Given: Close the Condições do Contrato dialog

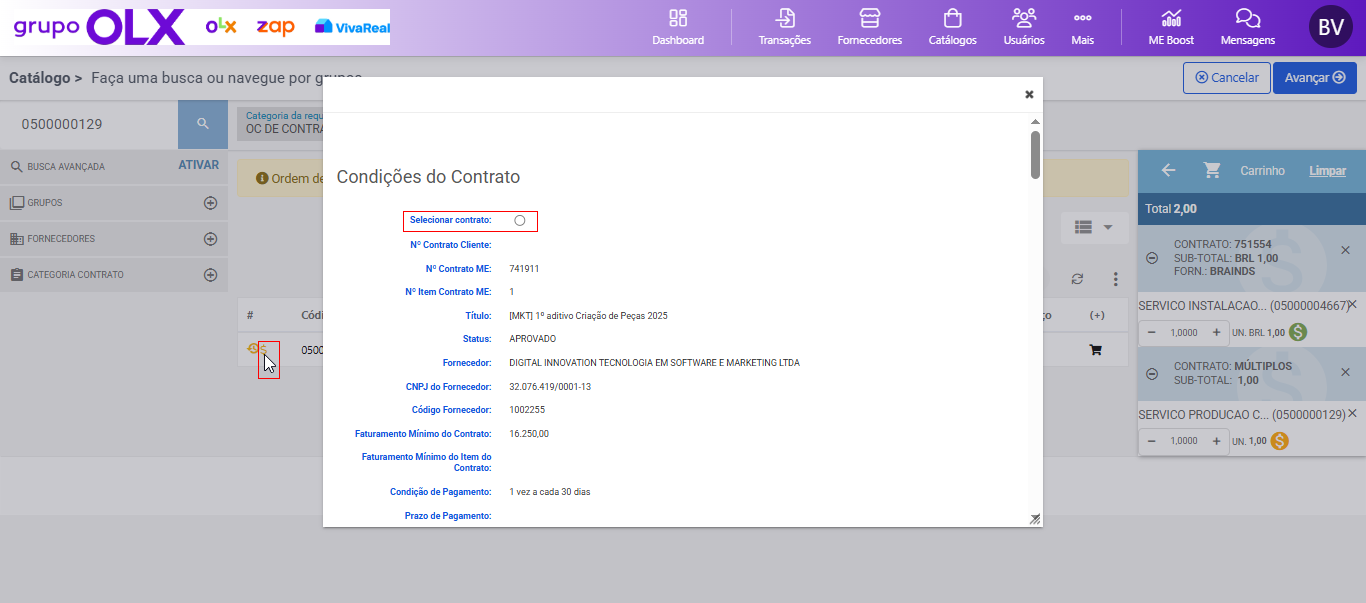Looking at the screenshot, I should [x=1029, y=94].
